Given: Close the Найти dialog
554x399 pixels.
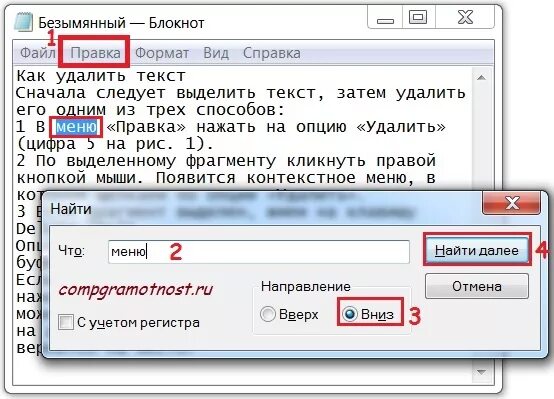Looking at the screenshot, I should click(x=511, y=203).
